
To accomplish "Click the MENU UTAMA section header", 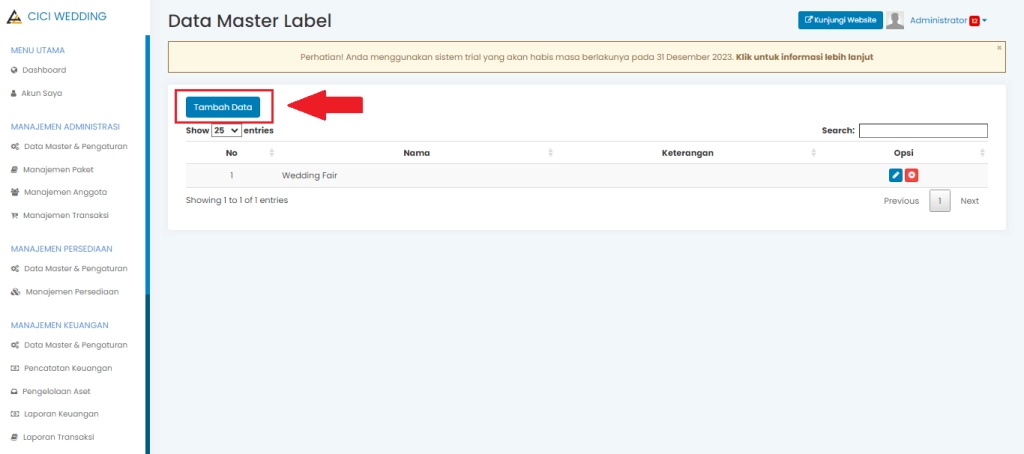I will click(38, 50).
